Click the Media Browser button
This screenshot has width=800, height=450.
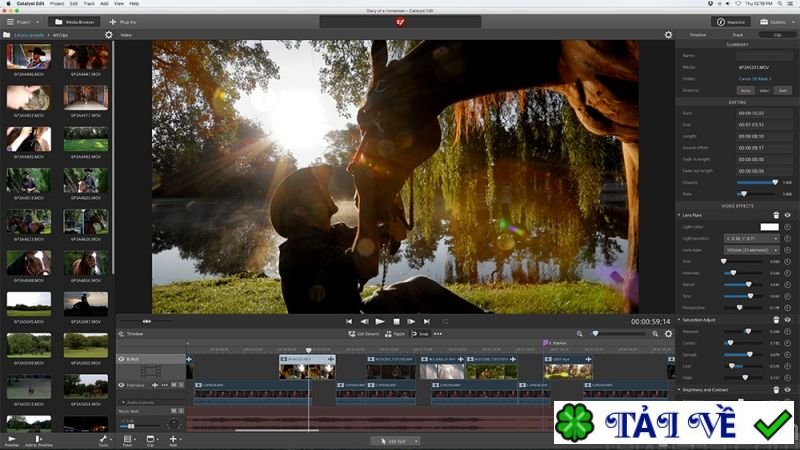(74, 21)
